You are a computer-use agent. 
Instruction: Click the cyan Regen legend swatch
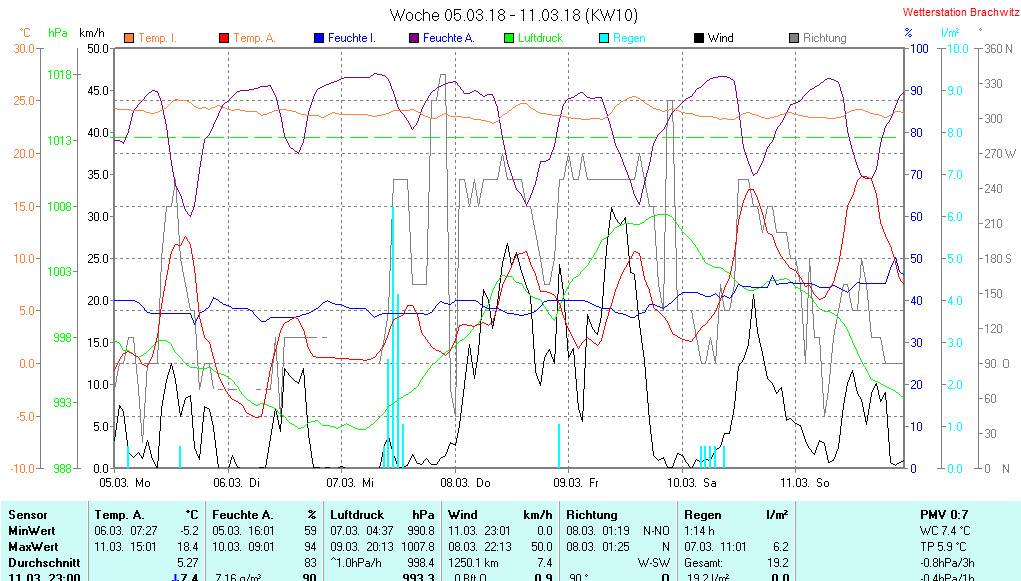(x=604, y=38)
